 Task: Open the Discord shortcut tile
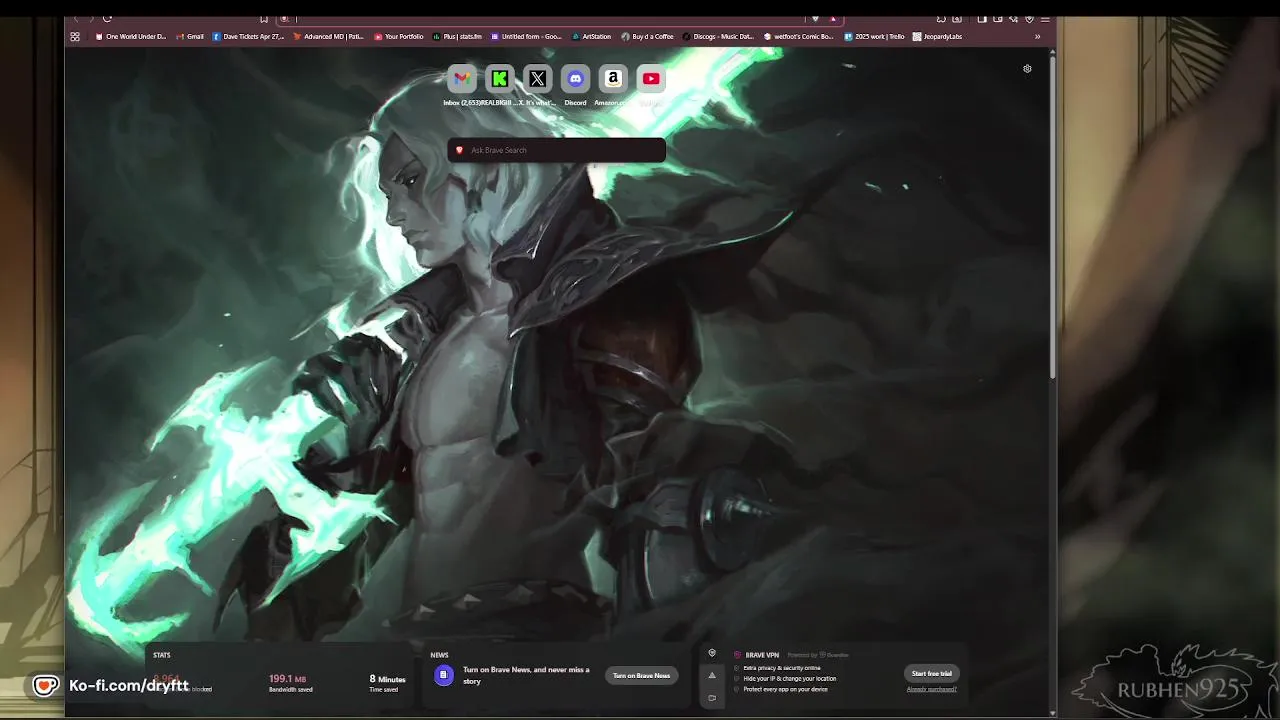(576, 79)
